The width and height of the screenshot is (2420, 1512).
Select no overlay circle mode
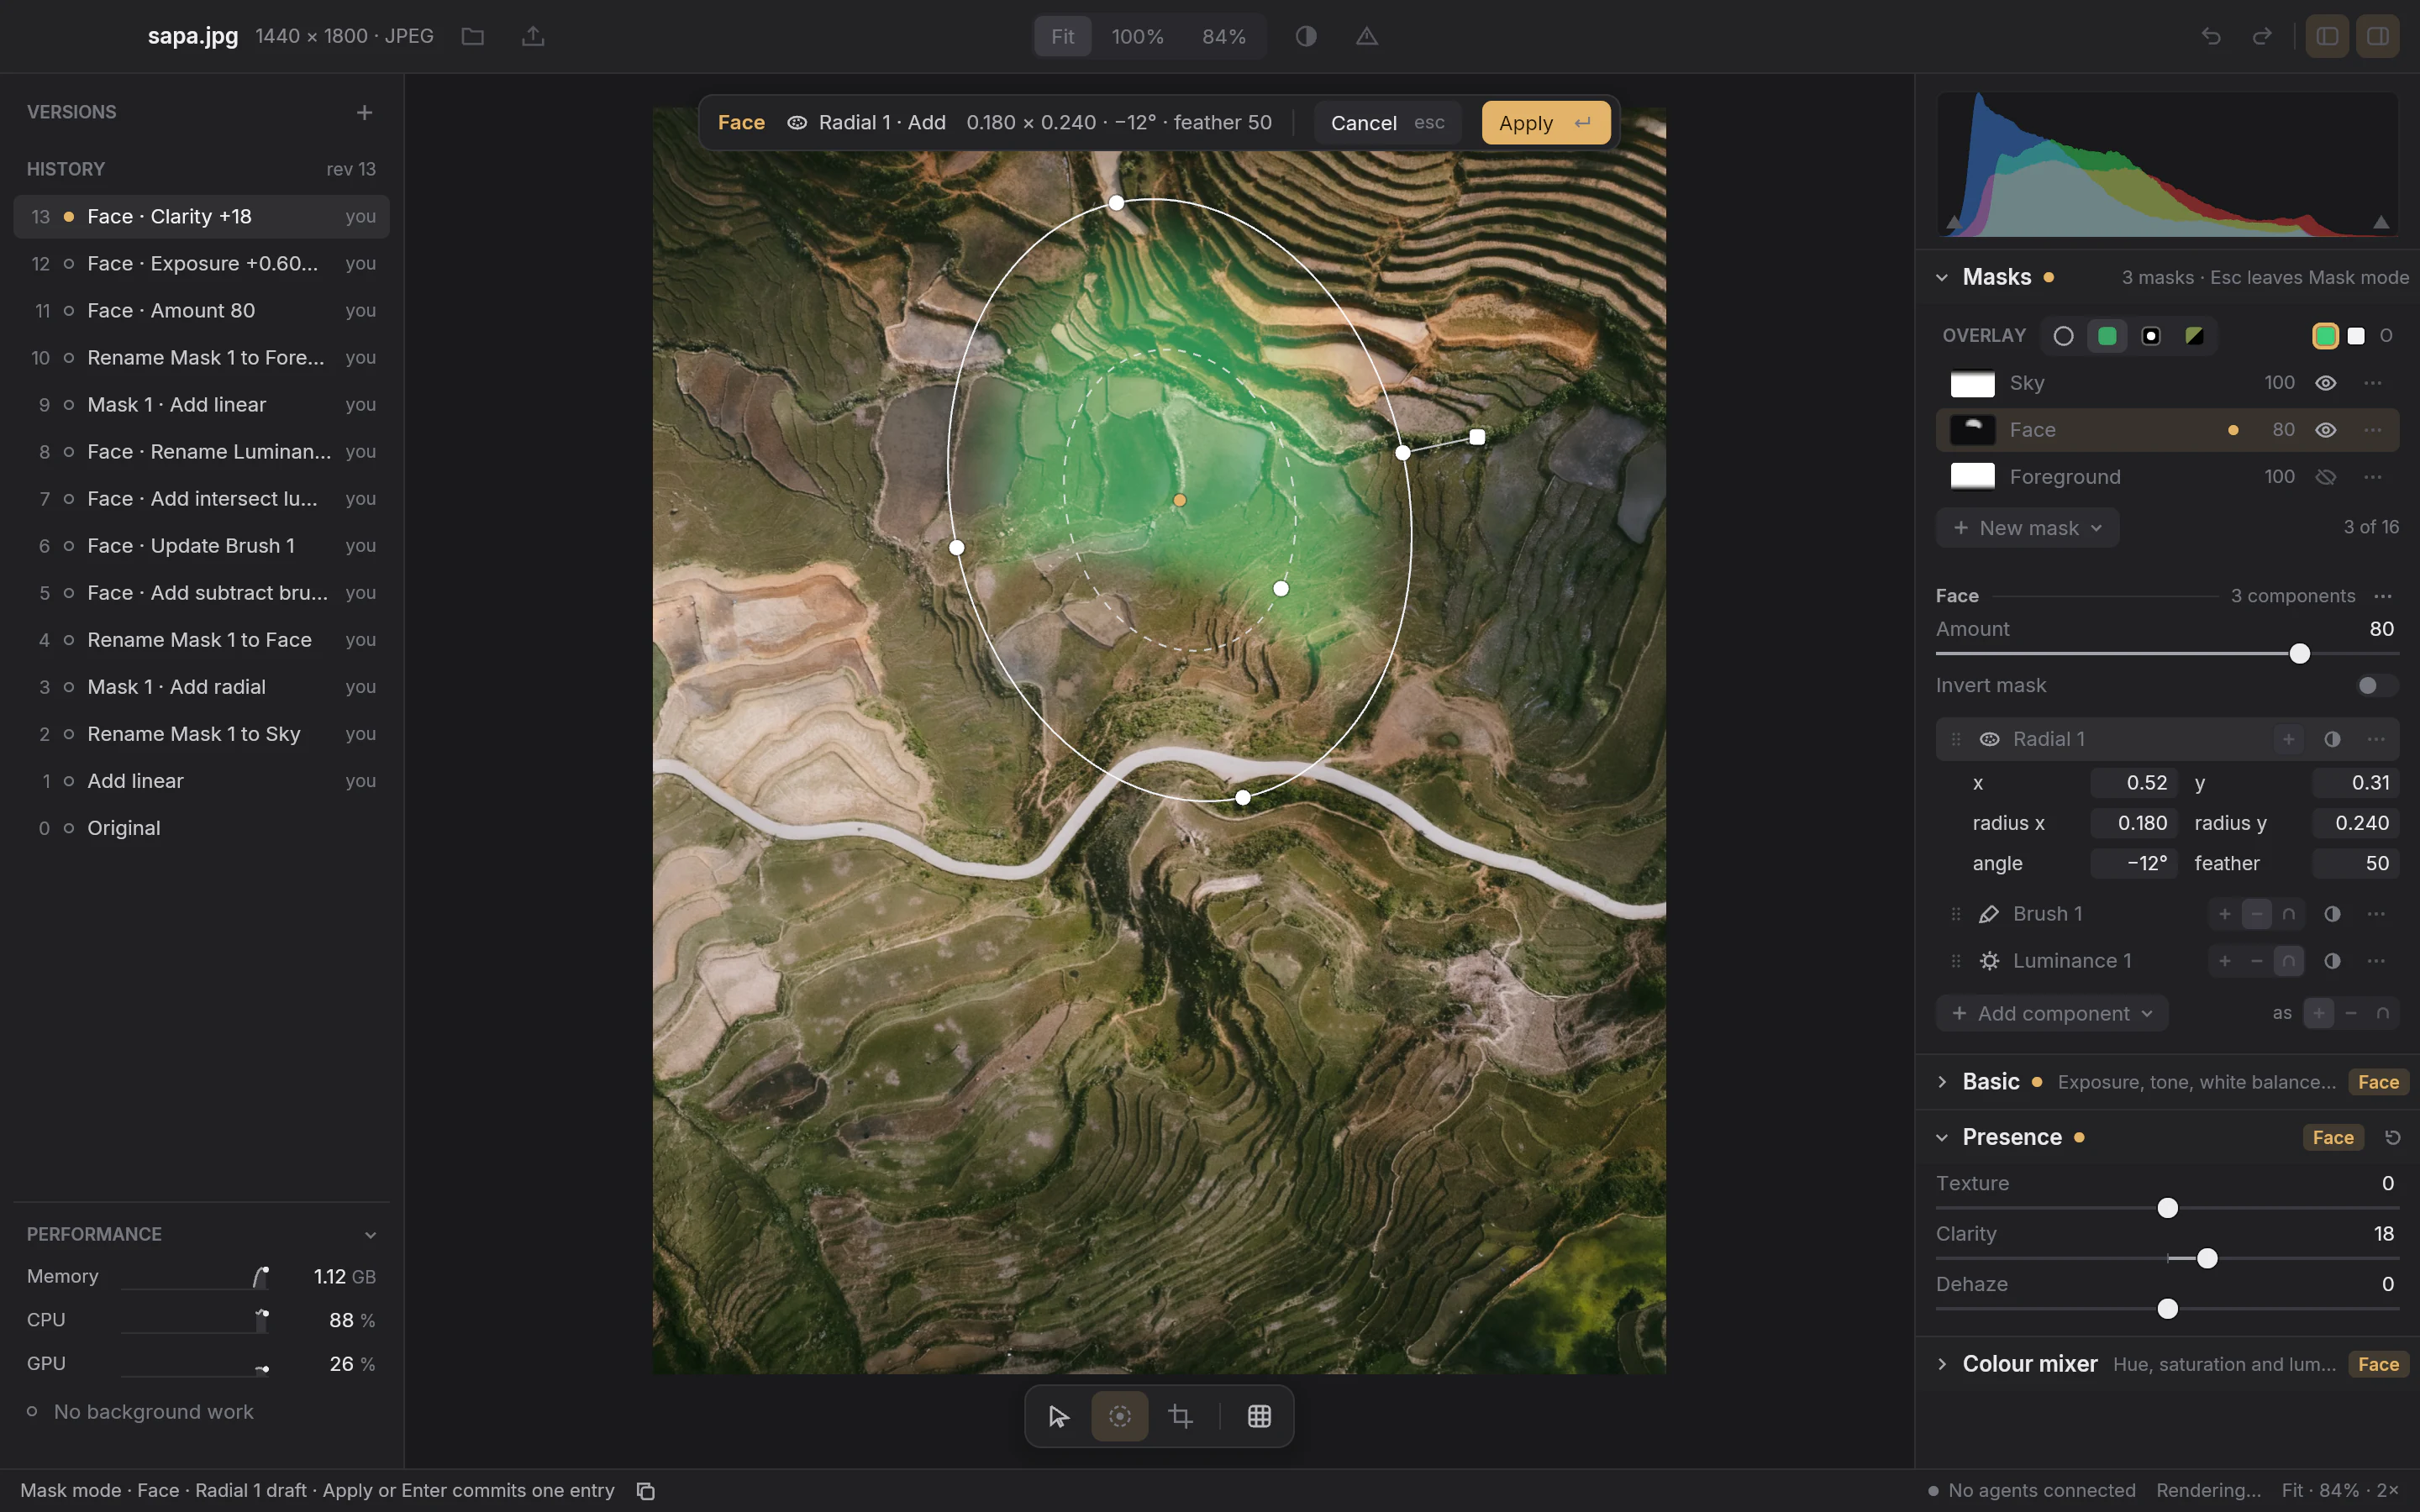coord(2063,336)
